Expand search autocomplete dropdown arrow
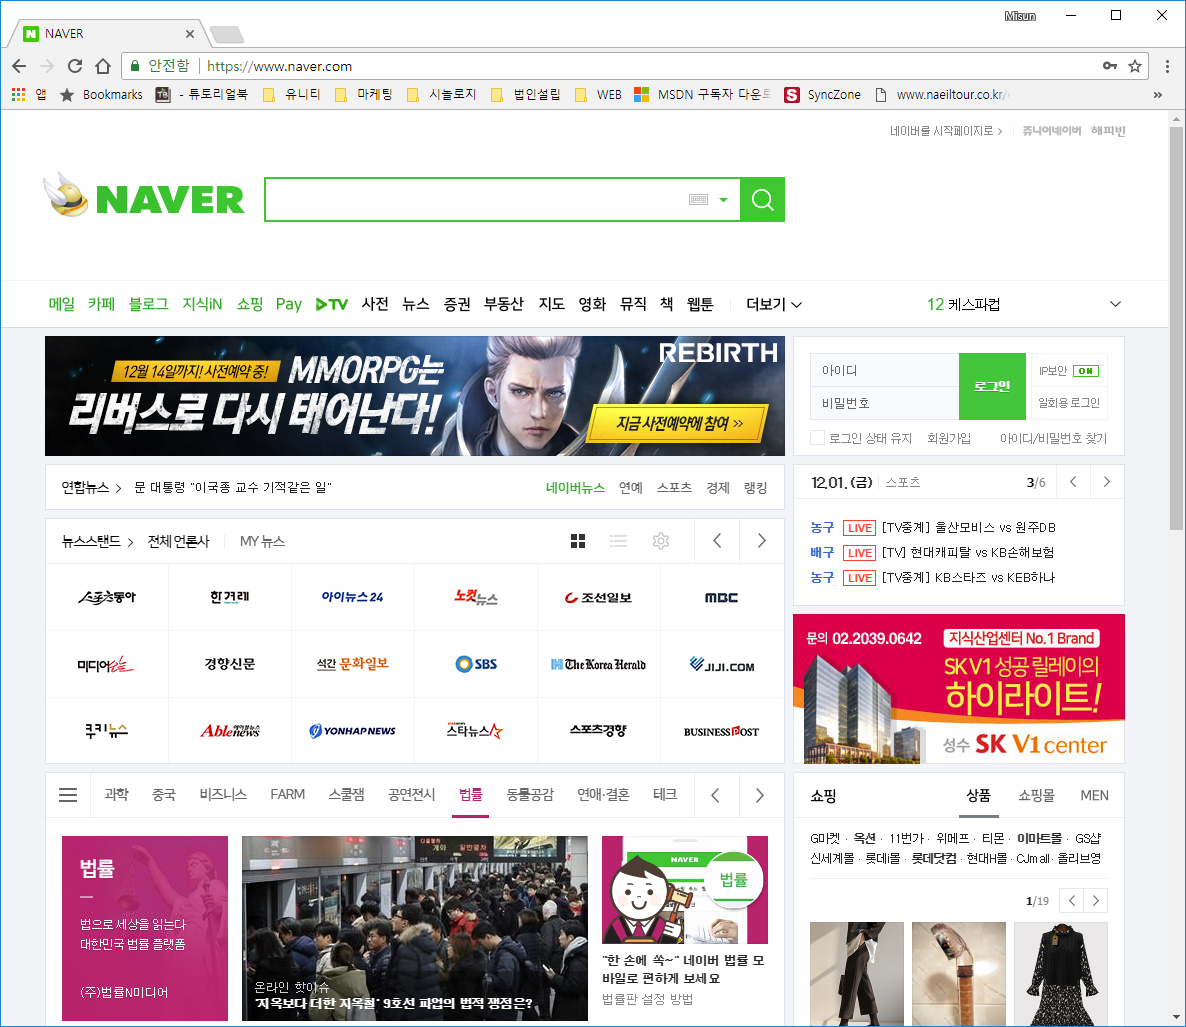The width and height of the screenshot is (1186, 1027). pos(723,200)
